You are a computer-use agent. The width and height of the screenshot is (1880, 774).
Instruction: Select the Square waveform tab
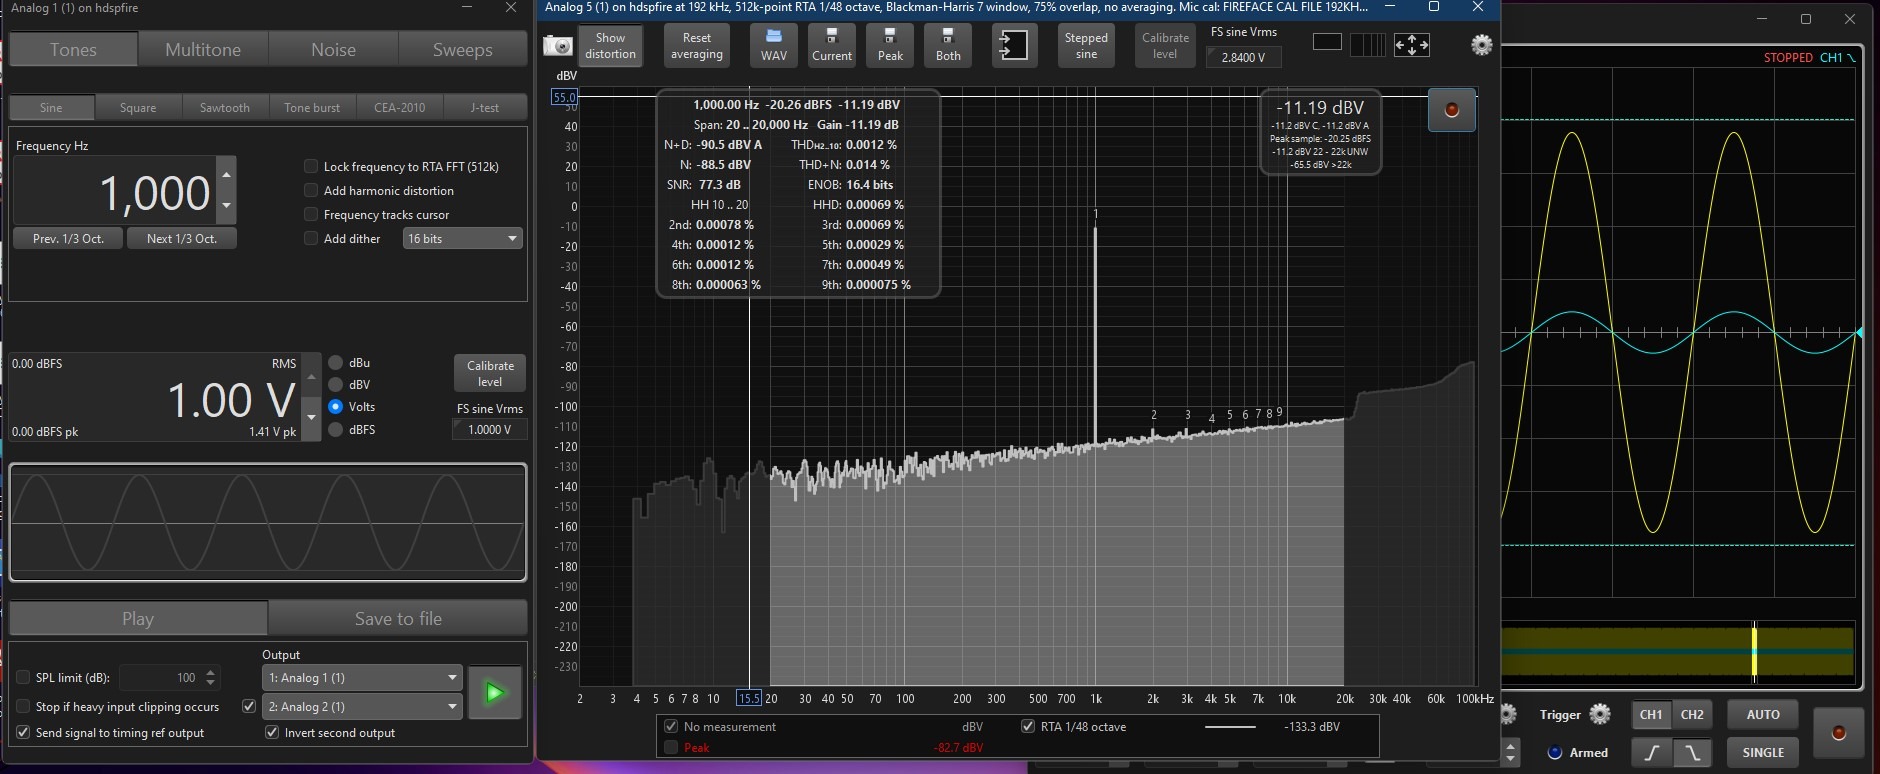[138, 107]
